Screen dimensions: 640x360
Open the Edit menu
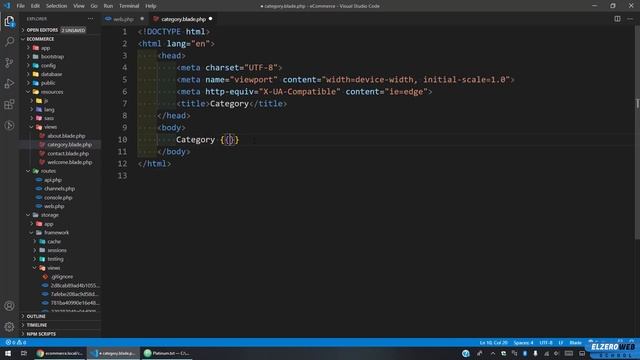coord(36,6)
